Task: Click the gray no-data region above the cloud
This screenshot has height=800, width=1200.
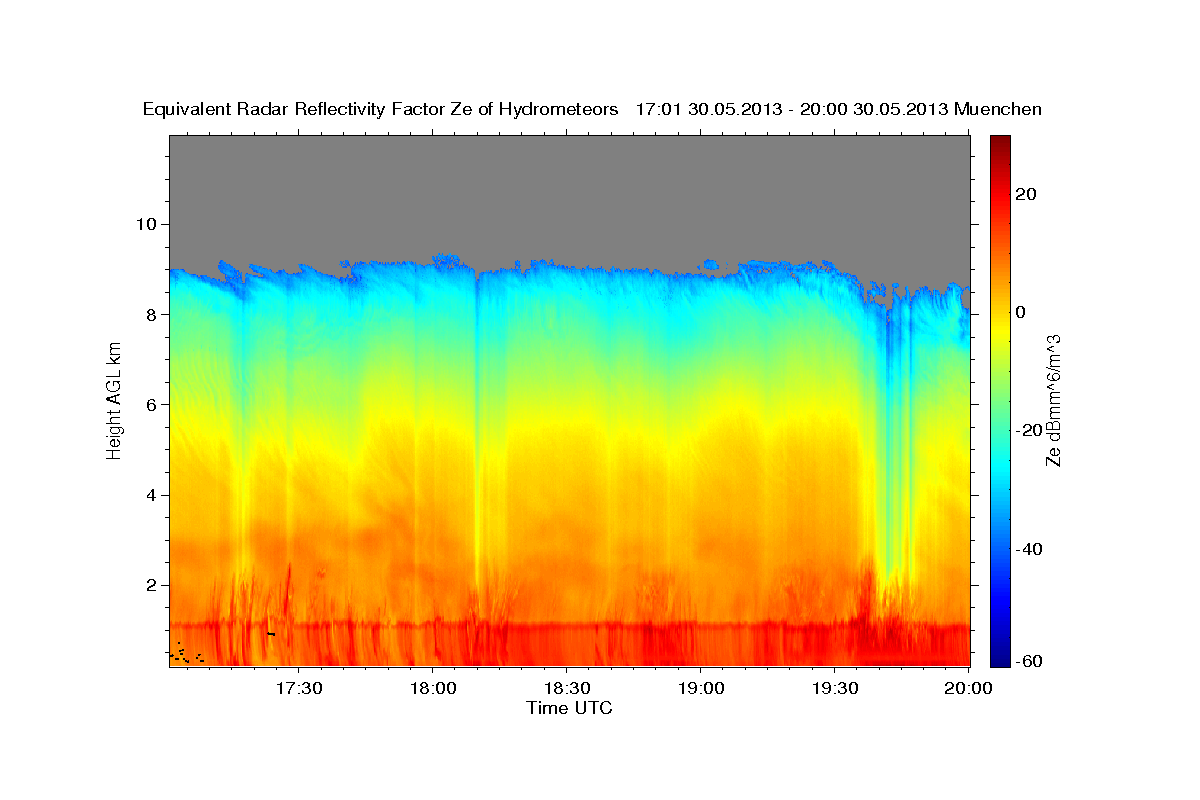Action: pos(569,195)
